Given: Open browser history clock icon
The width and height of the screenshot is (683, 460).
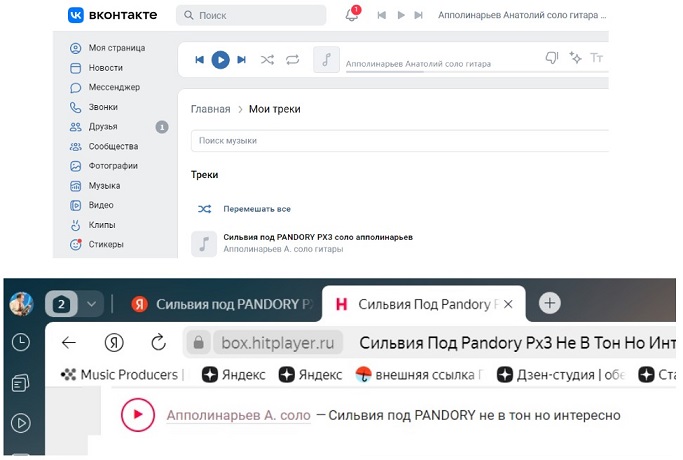Looking at the screenshot, I should [21, 342].
